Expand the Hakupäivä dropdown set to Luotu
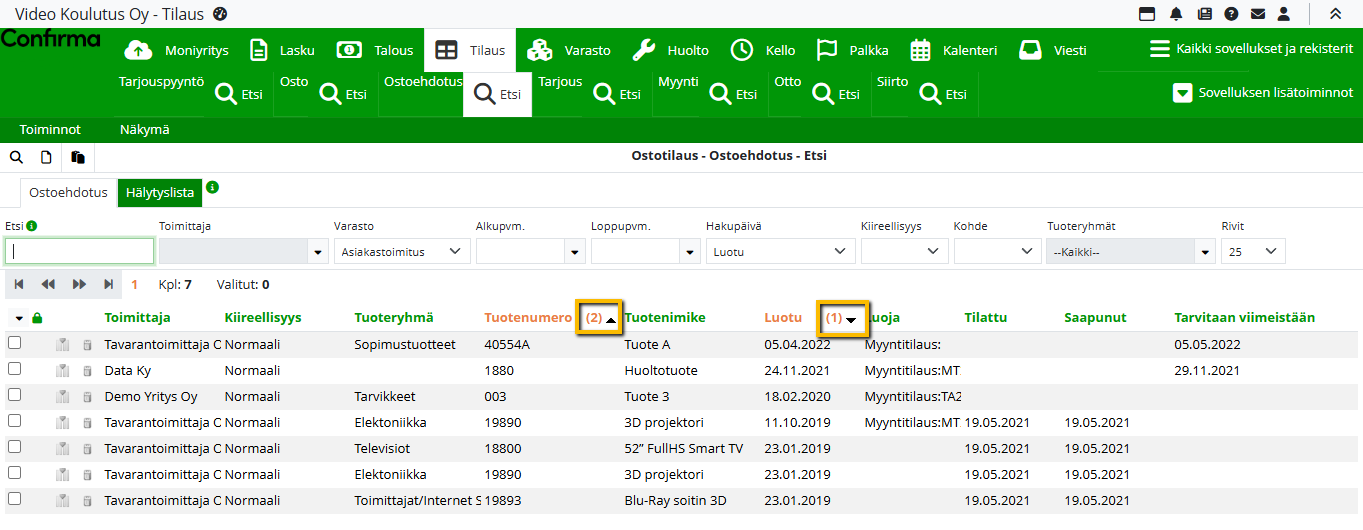Viewport: 1363px width, 530px height. (x=779, y=252)
